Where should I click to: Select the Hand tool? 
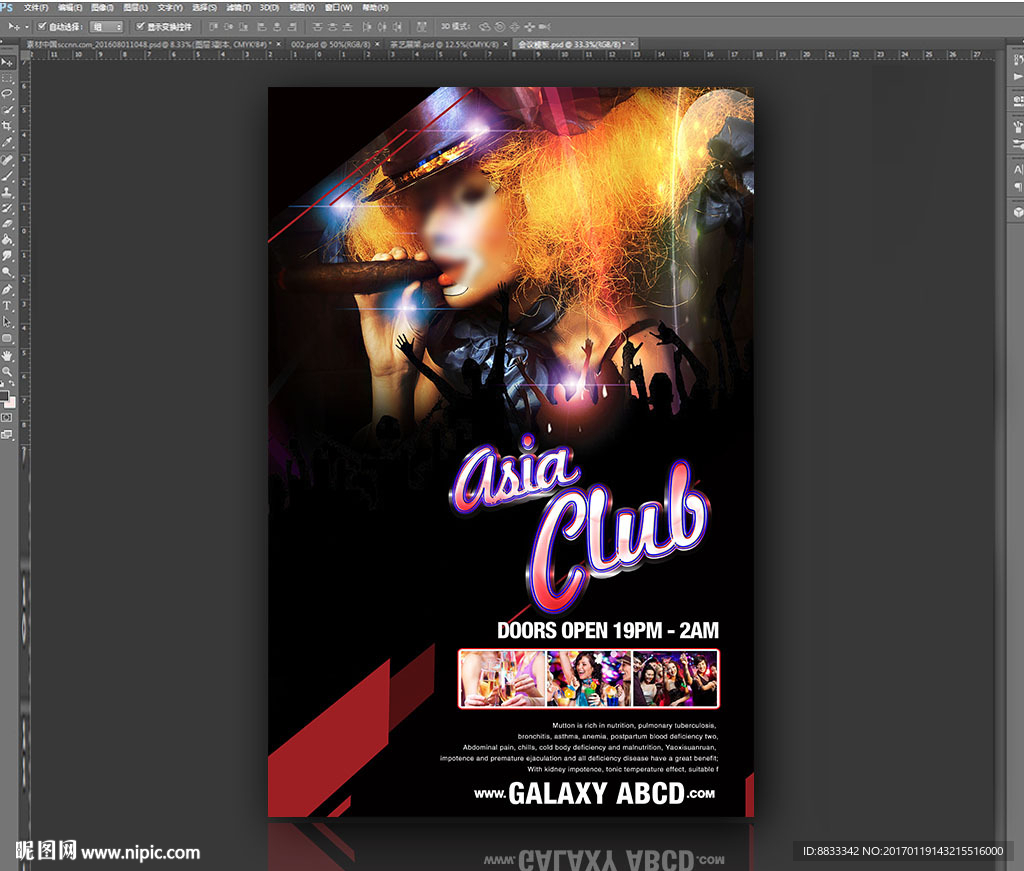coord(7,356)
